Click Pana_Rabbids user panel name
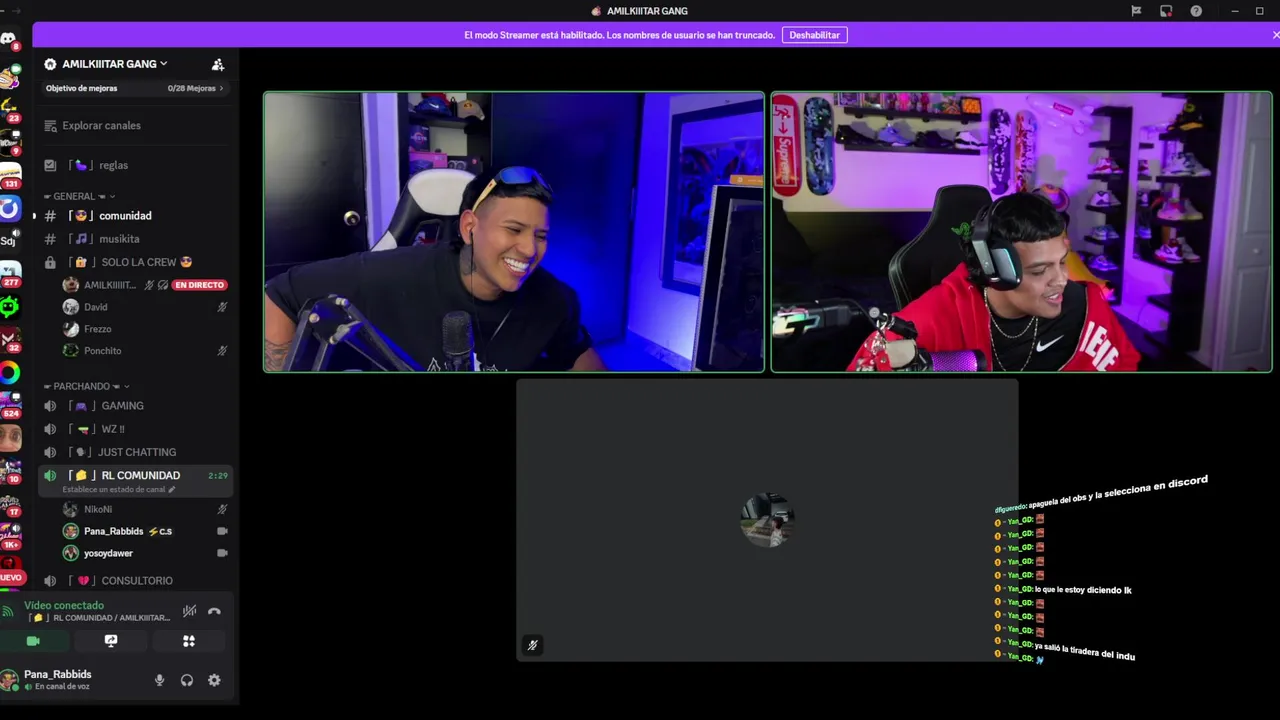 click(x=58, y=675)
